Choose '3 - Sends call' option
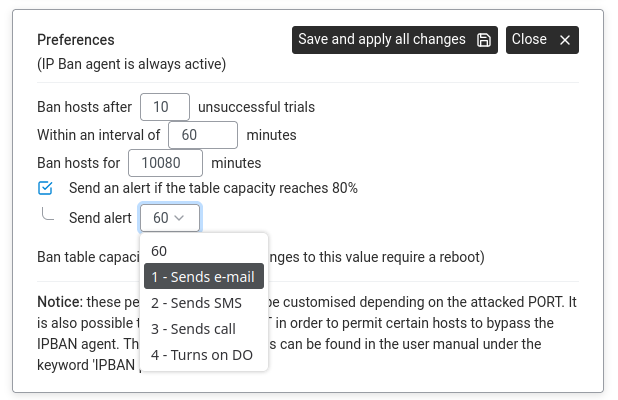The image size is (618, 400). [x=204, y=329]
